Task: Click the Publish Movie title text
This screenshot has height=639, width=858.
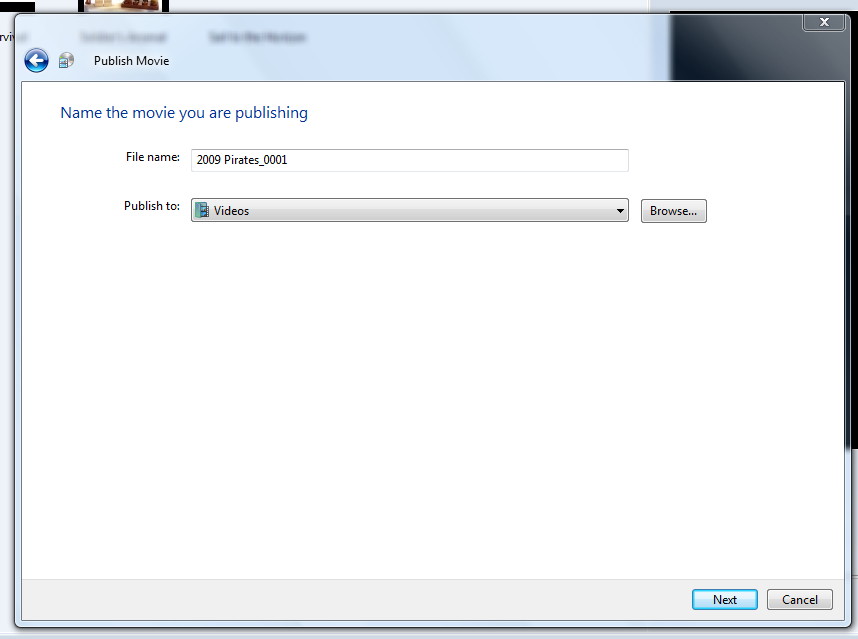Action: 131,60
